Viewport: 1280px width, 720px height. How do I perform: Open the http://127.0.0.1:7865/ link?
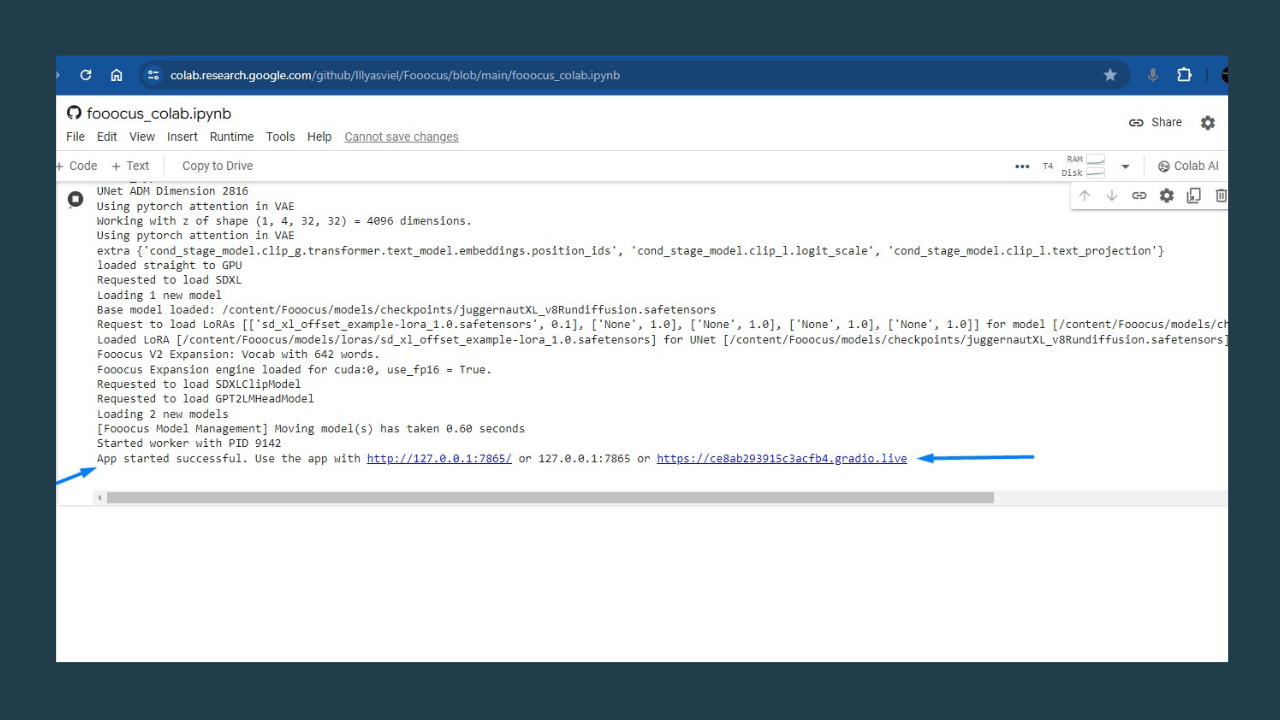(439, 458)
